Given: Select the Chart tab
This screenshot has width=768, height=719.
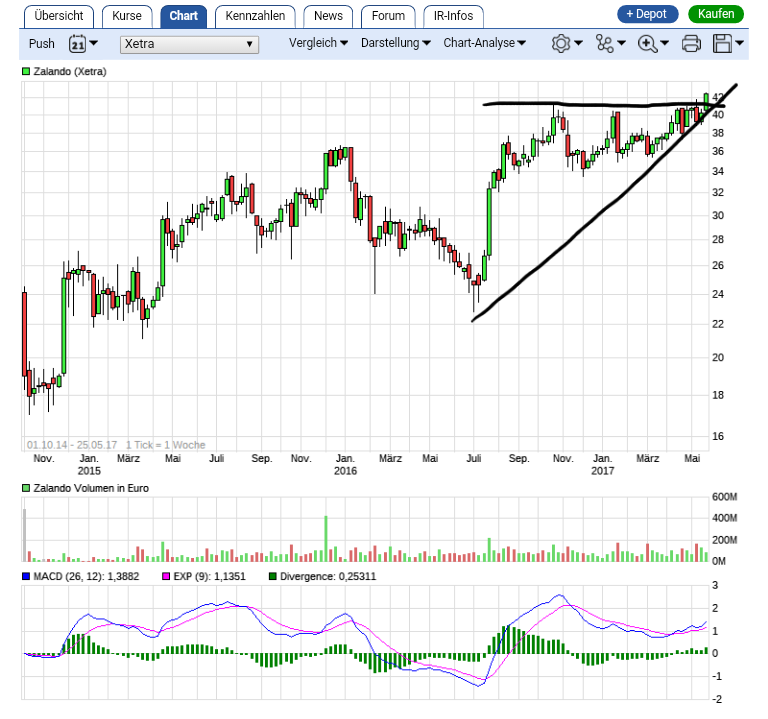Looking at the screenshot, I should click(184, 16).
